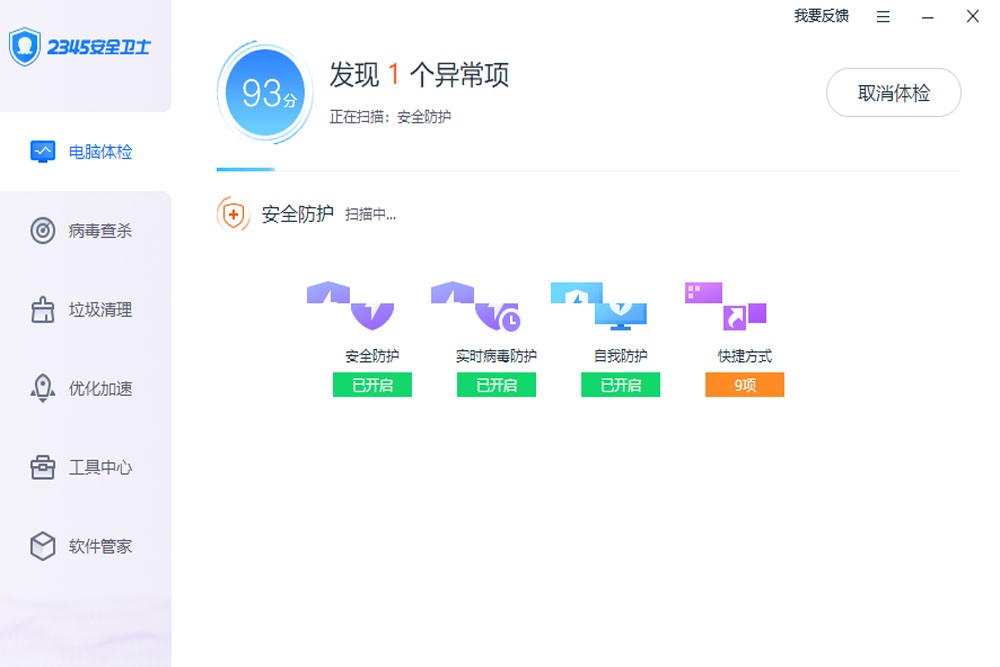Click the 取消体检 cancel button
The image size is (1000, 667).
[x=893, y=92]
